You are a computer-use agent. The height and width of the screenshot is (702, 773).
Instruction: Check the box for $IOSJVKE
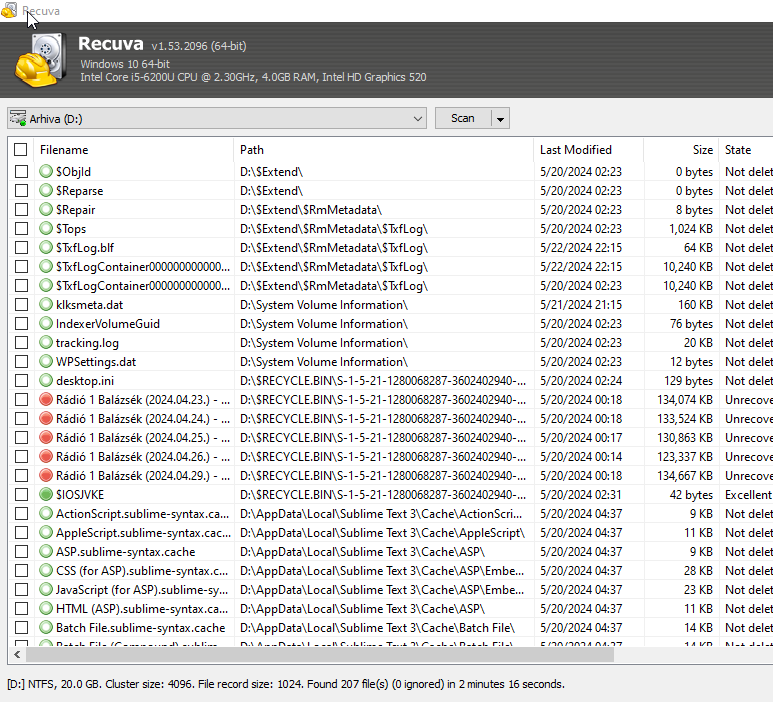21,494
